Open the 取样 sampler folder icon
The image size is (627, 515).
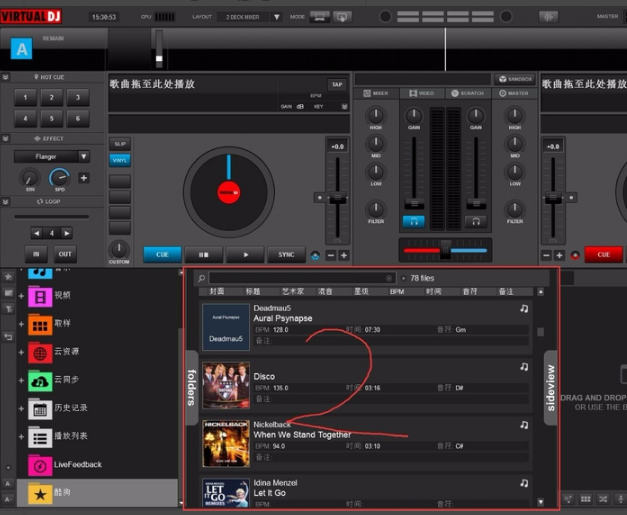click(40, 325)
